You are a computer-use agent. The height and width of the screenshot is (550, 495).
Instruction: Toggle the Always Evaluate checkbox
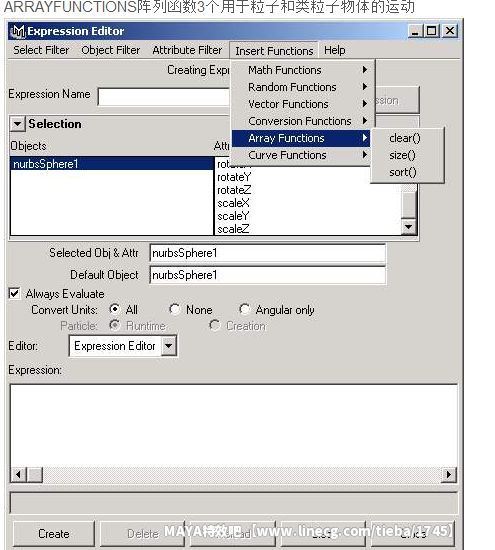coord(14,293)
